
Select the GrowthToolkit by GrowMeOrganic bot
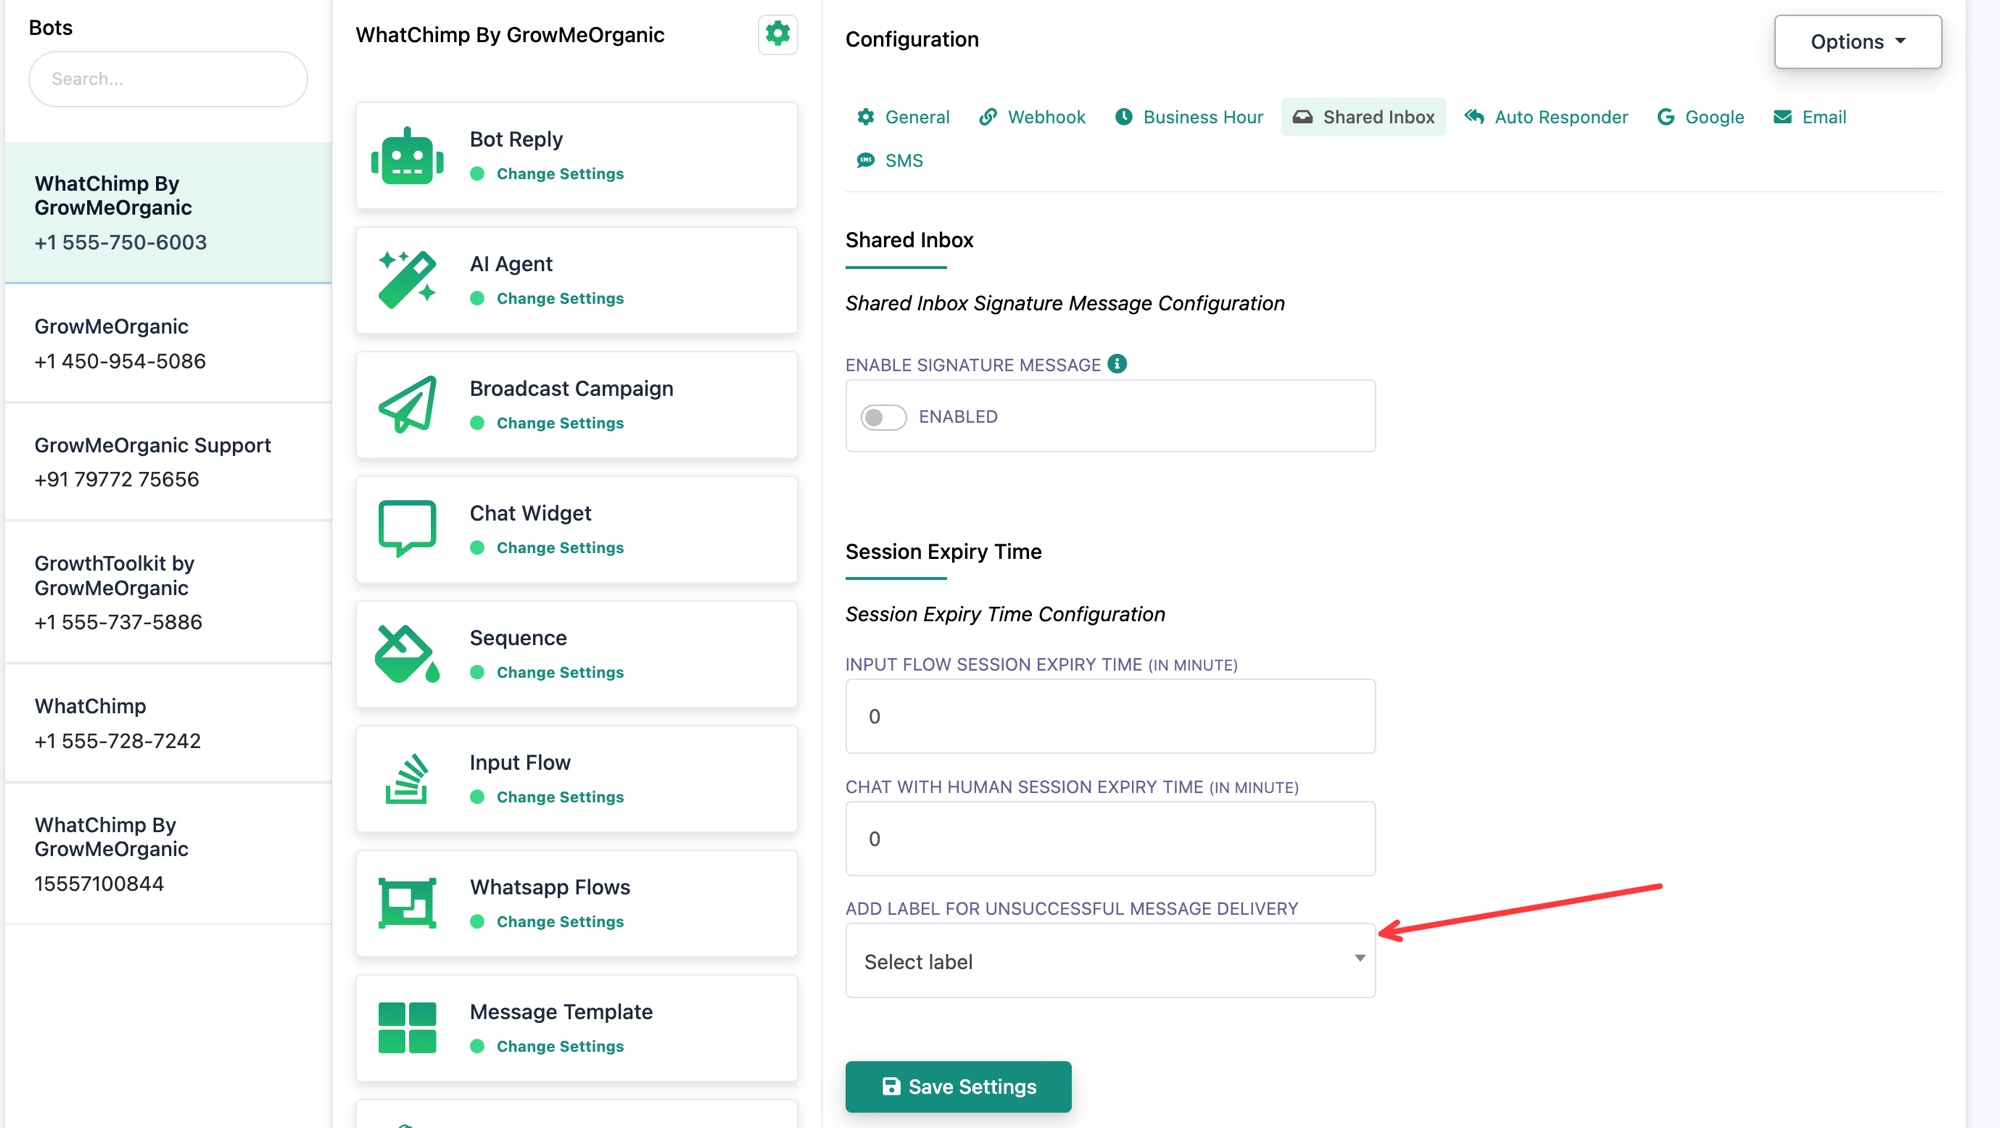(x=168, y=593)
